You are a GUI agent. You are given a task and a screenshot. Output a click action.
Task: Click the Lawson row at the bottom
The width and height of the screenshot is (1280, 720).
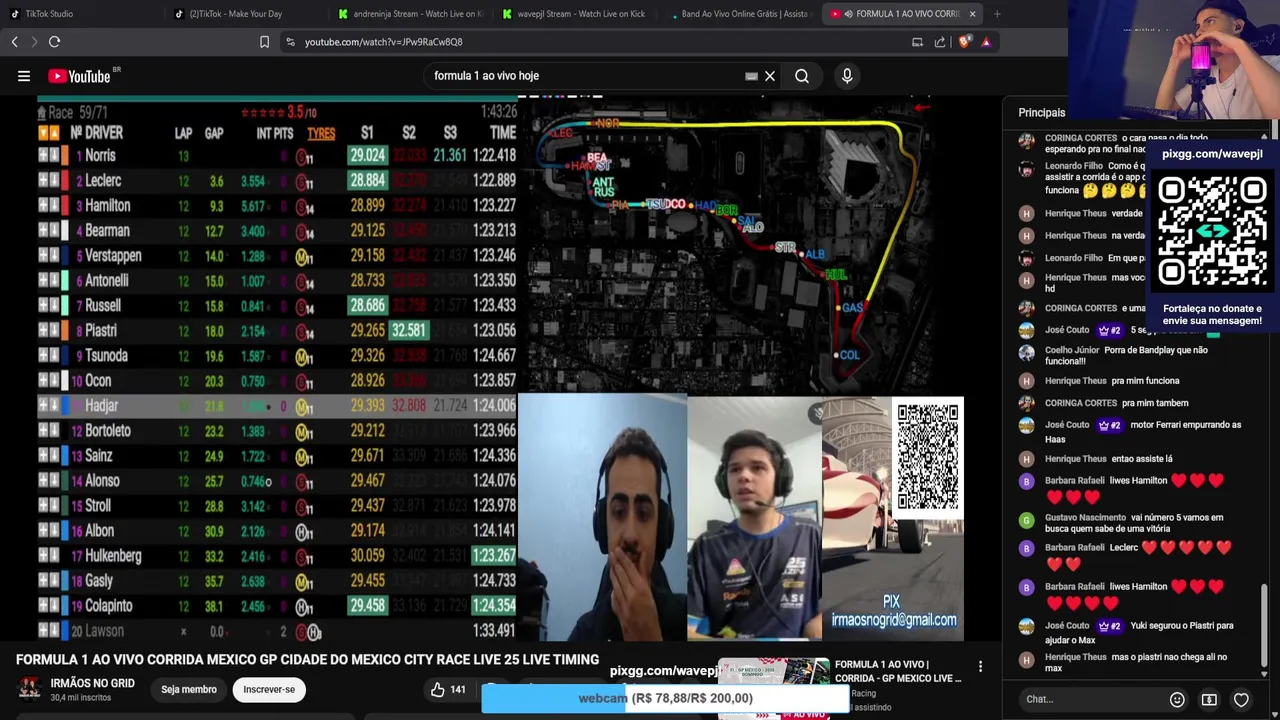click(277, 631)
